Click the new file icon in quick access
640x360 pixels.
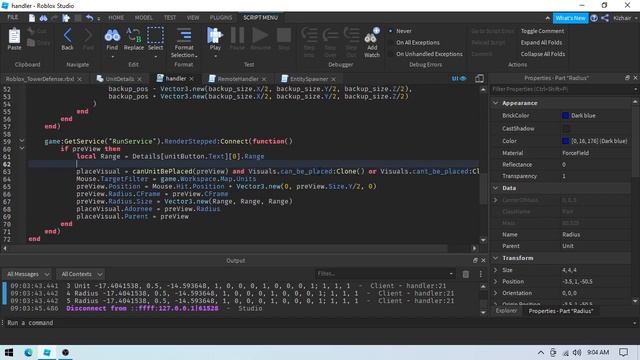coord(32,18)
